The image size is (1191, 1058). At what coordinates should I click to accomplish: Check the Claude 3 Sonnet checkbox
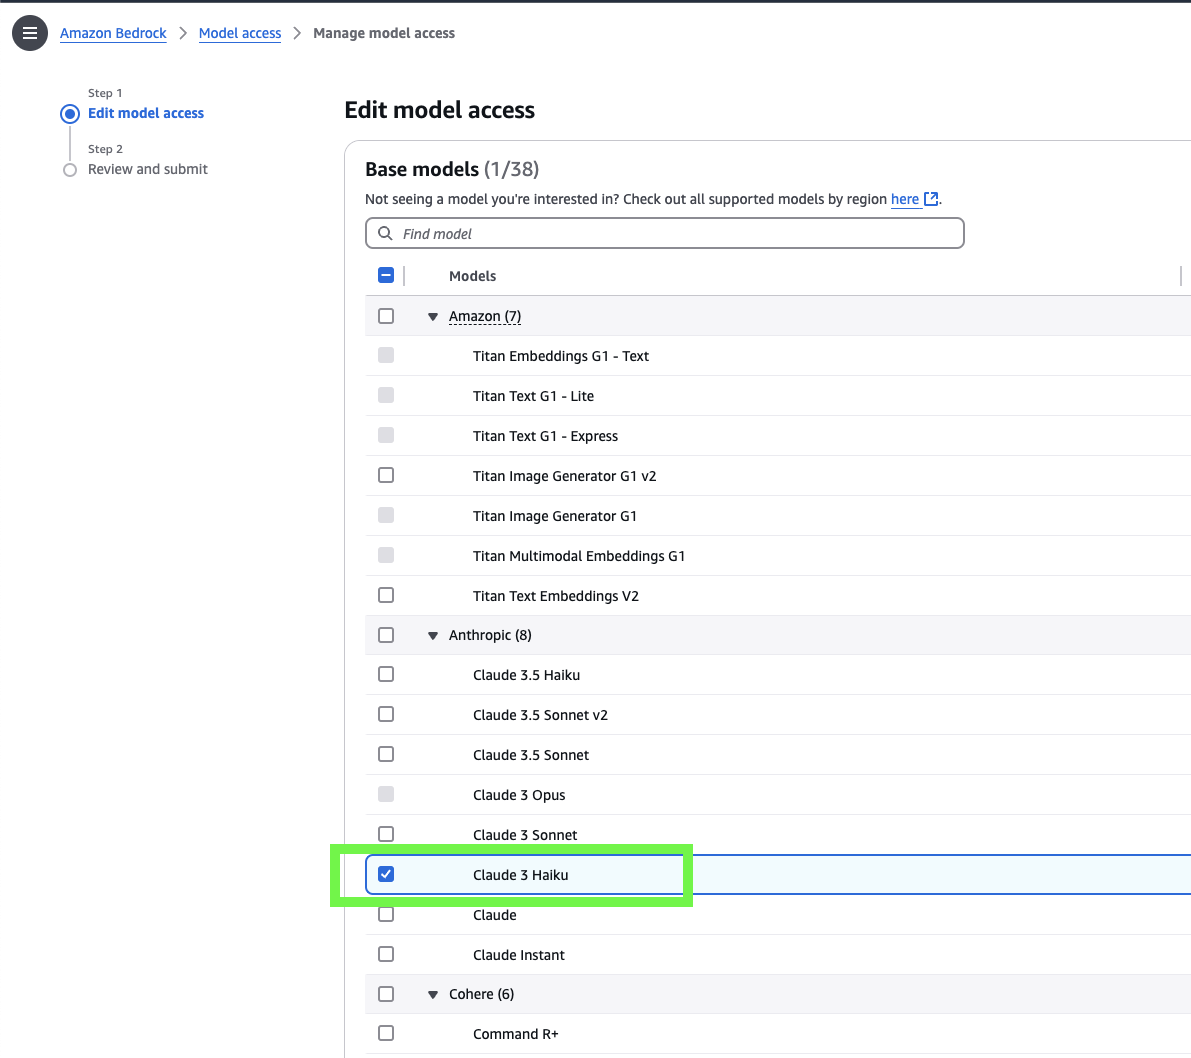386,834
